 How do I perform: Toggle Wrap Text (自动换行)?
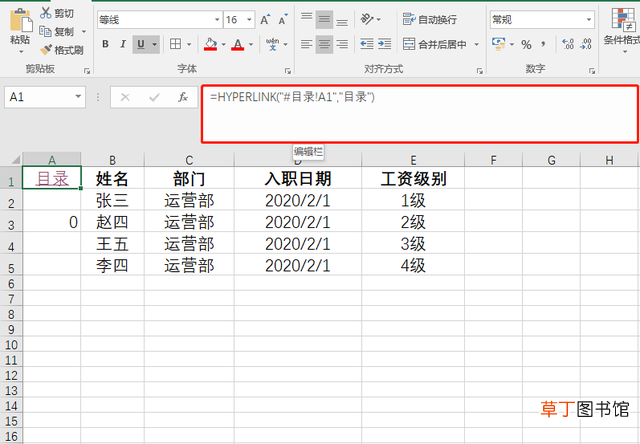point(430,19)
